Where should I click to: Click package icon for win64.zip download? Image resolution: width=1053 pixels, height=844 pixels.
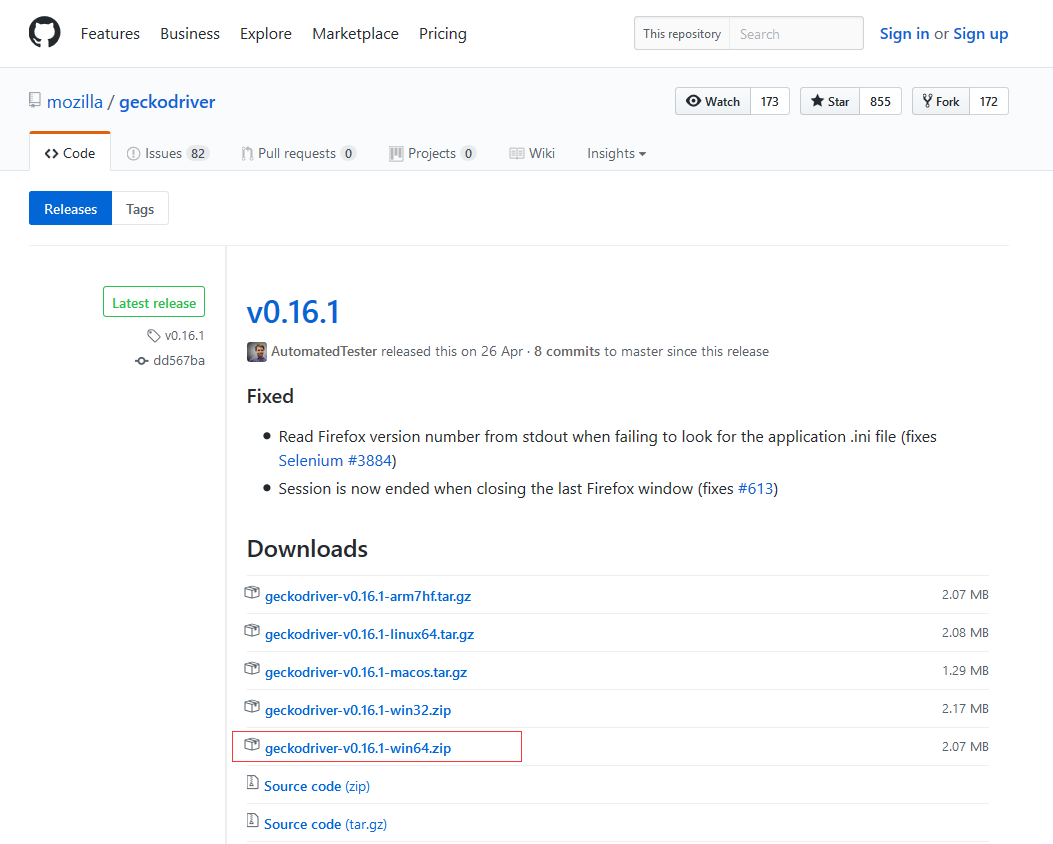point(252,745)
